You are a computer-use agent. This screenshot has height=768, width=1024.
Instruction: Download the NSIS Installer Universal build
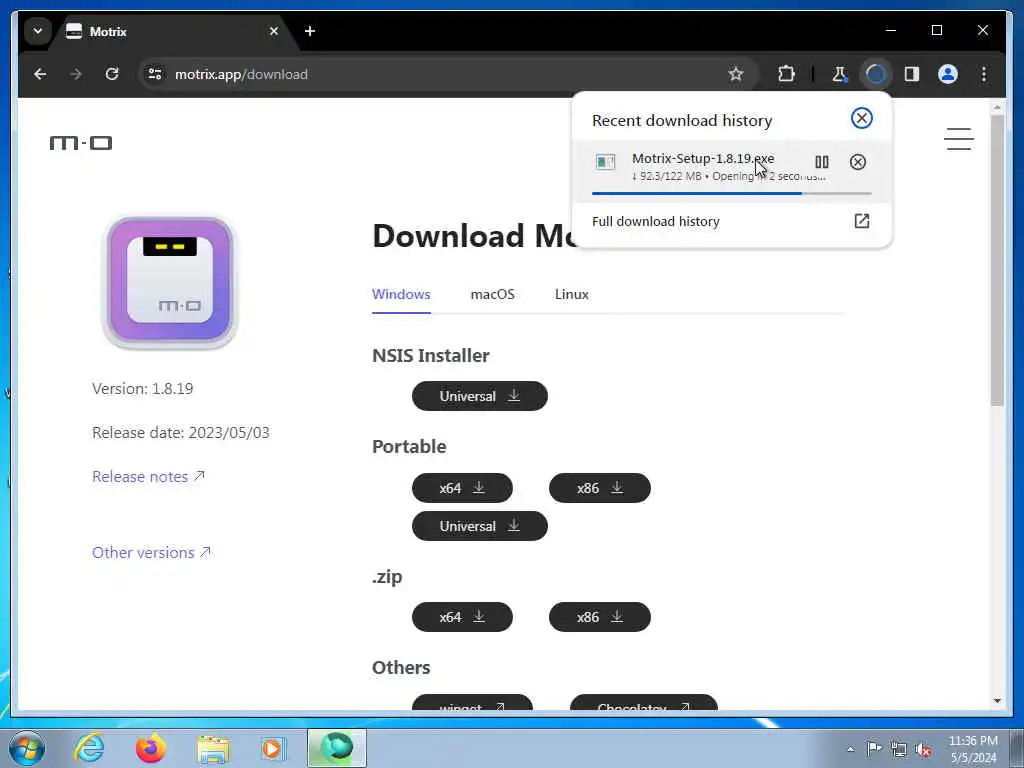click(x=479, y=396)
